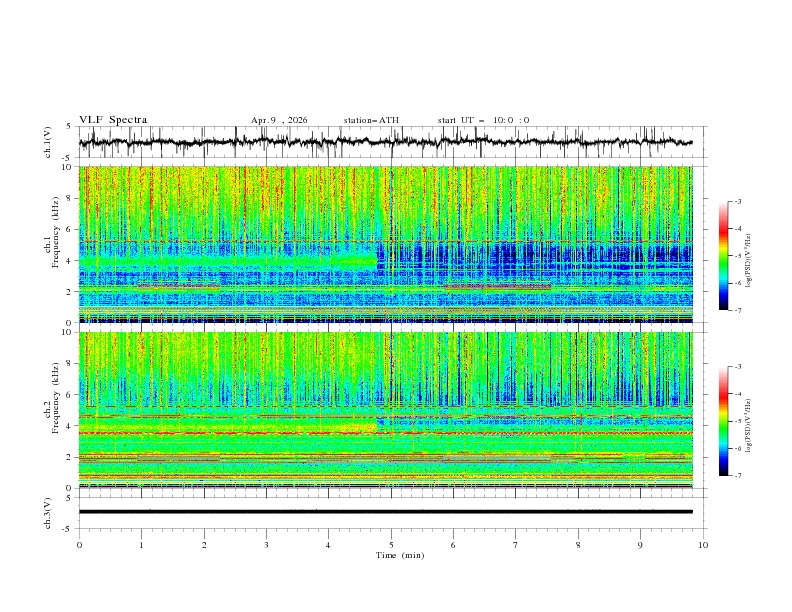Click the '4' tick on the Time axis
This screenshot has width=792, height=612.
point(329,545)
